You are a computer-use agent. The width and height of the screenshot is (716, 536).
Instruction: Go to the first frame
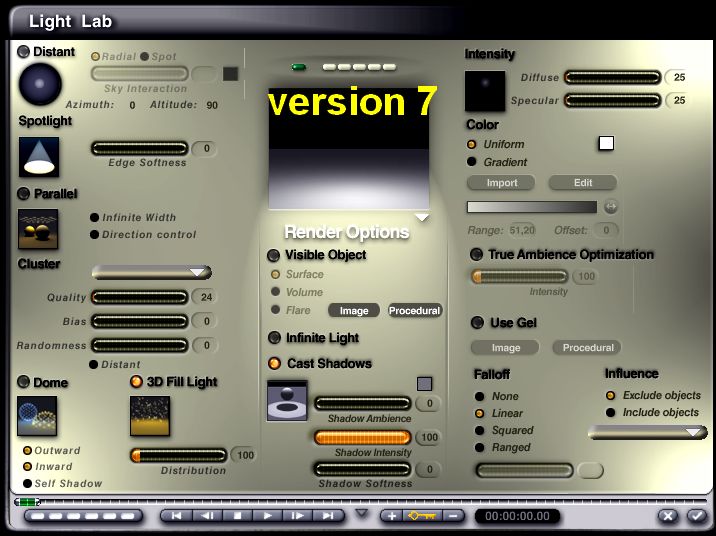coord(176,516)
